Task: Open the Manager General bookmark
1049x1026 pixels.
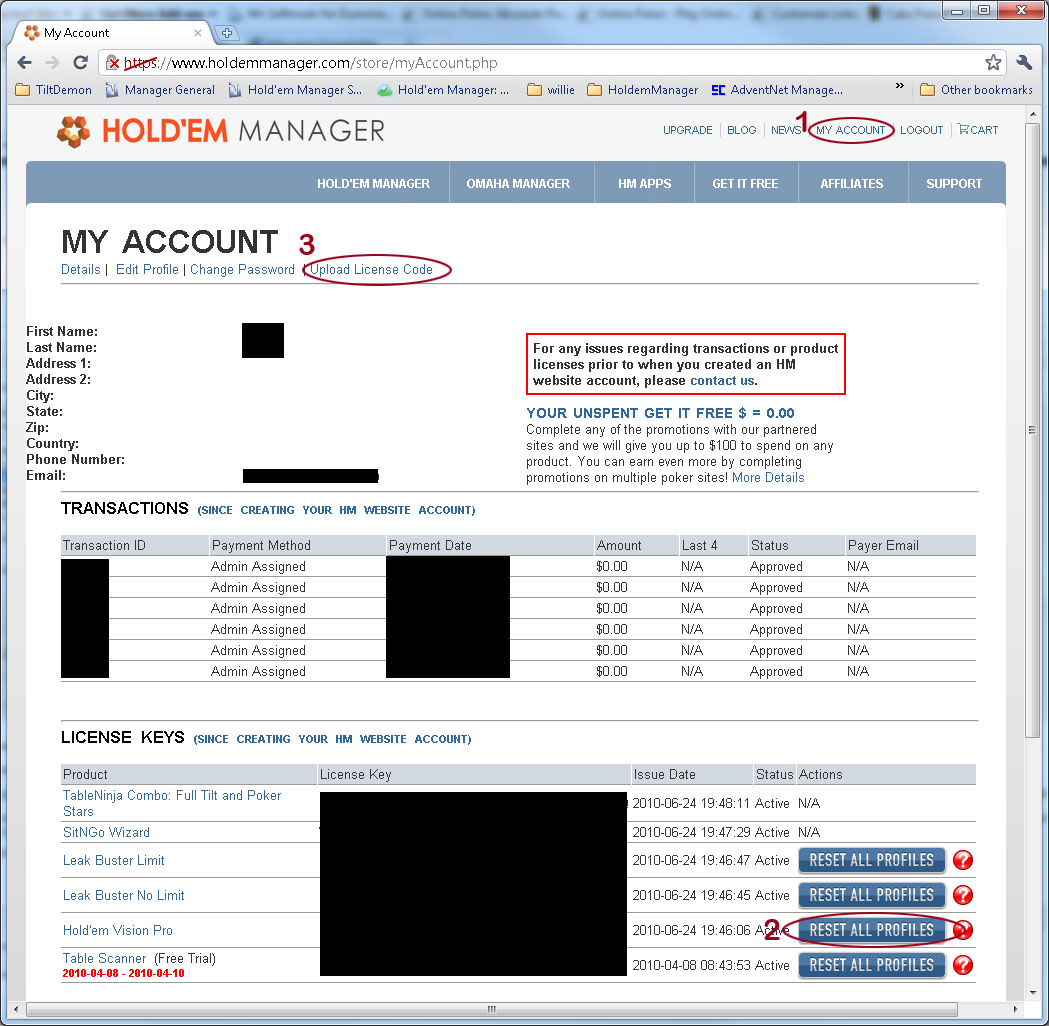Action: coord(160,90)
